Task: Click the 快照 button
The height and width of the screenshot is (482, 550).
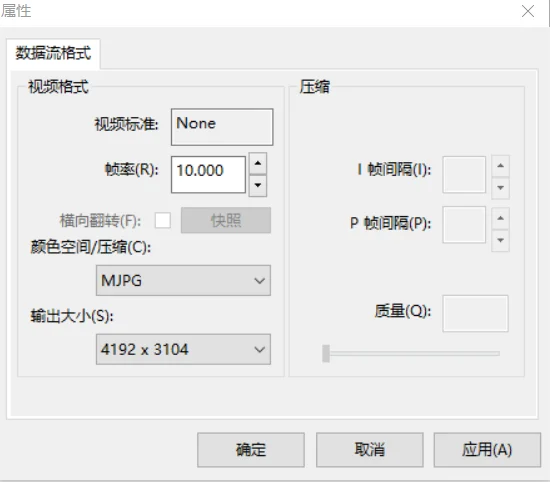Action: (226, 220)
